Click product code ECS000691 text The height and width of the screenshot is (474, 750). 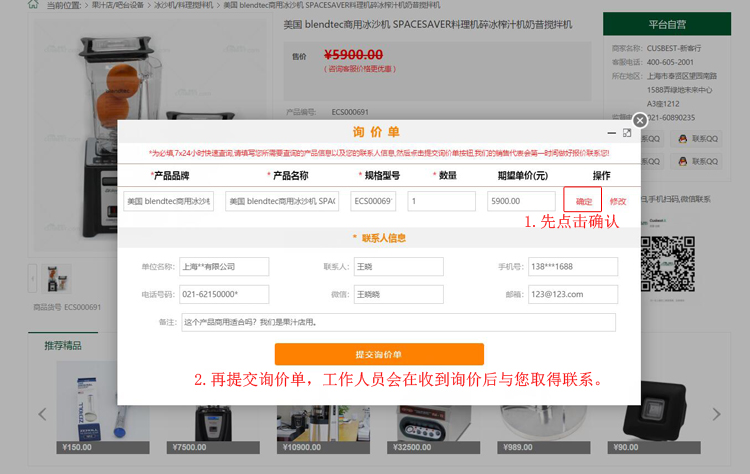(350, 112)
